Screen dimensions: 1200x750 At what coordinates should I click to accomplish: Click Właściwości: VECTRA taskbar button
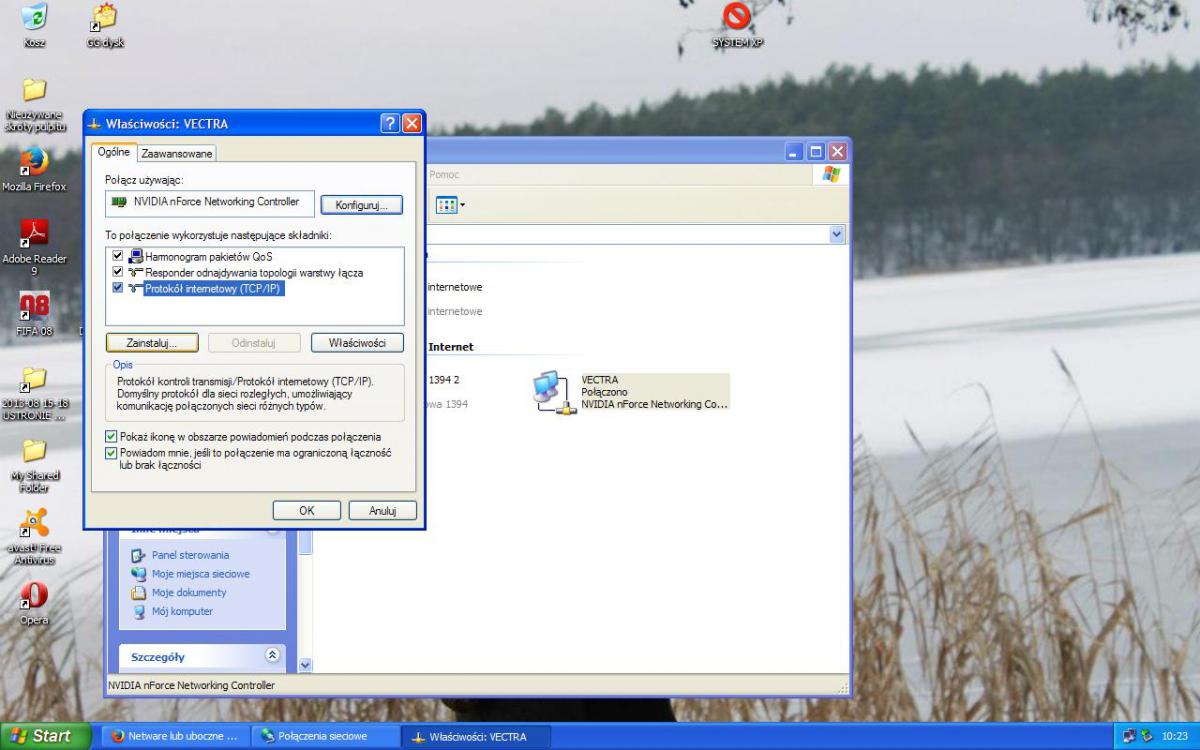pos(478,736)
